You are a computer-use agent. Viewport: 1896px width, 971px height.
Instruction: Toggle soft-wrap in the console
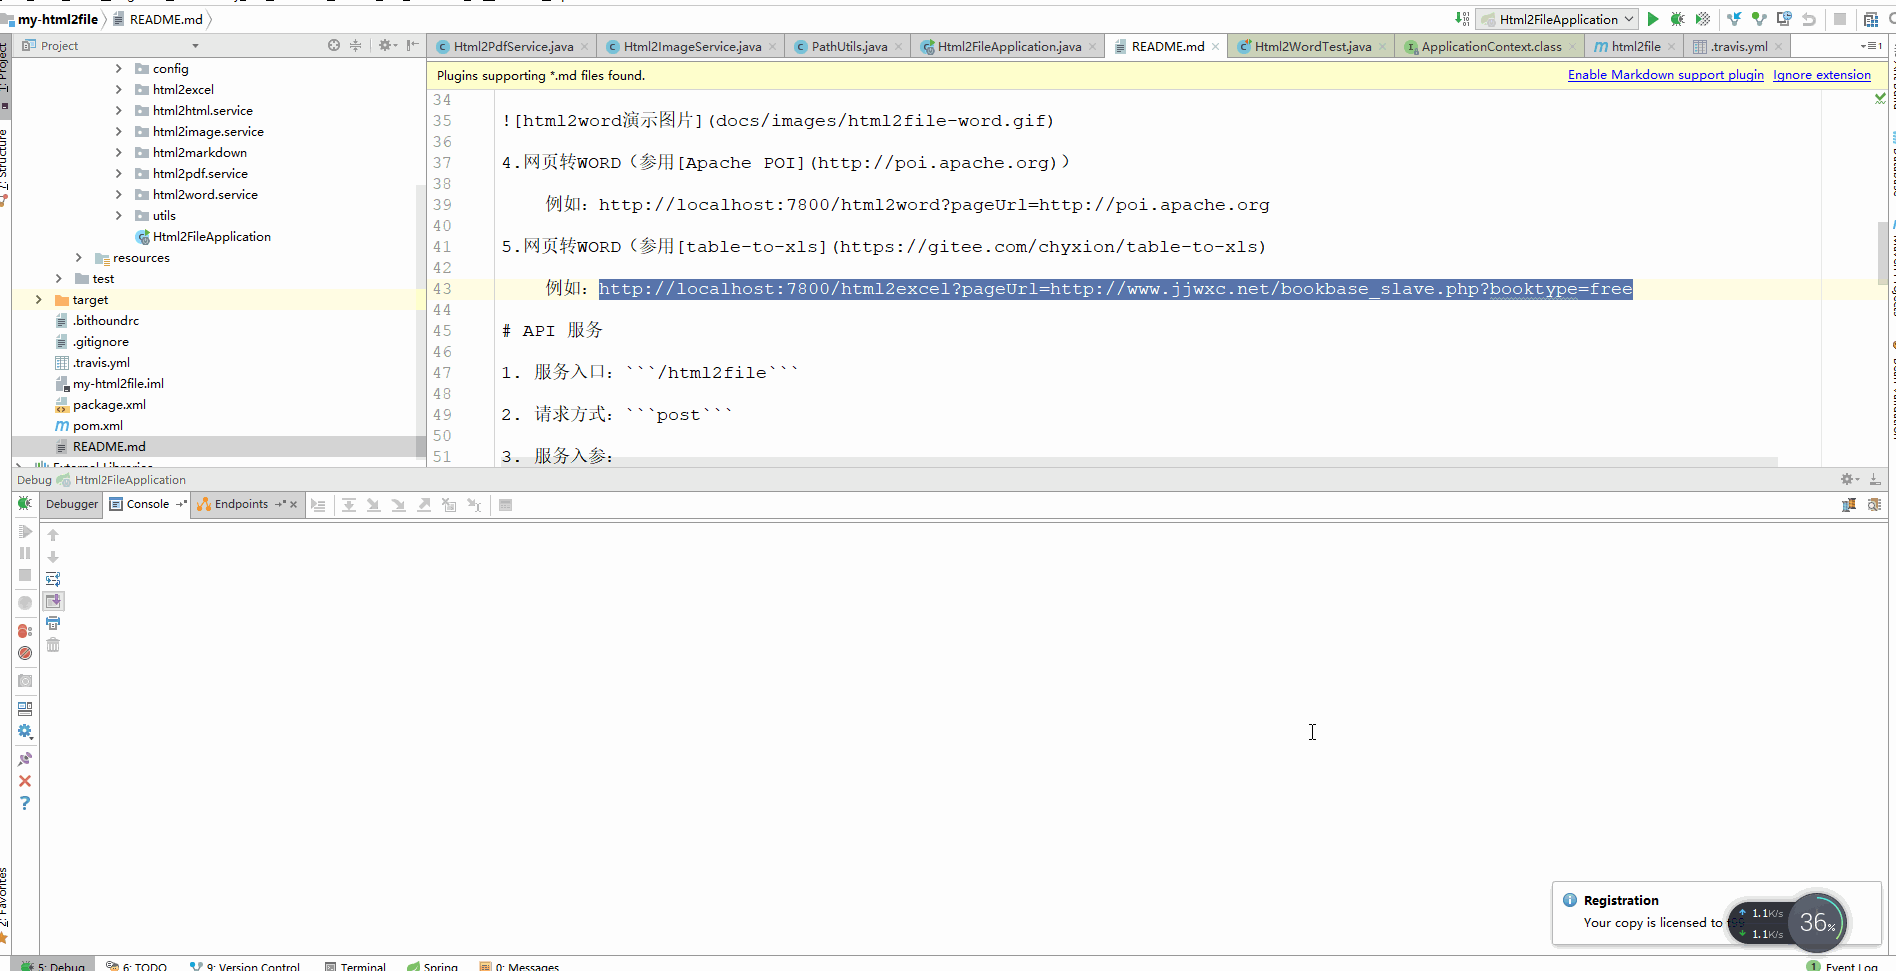[53, 579]
